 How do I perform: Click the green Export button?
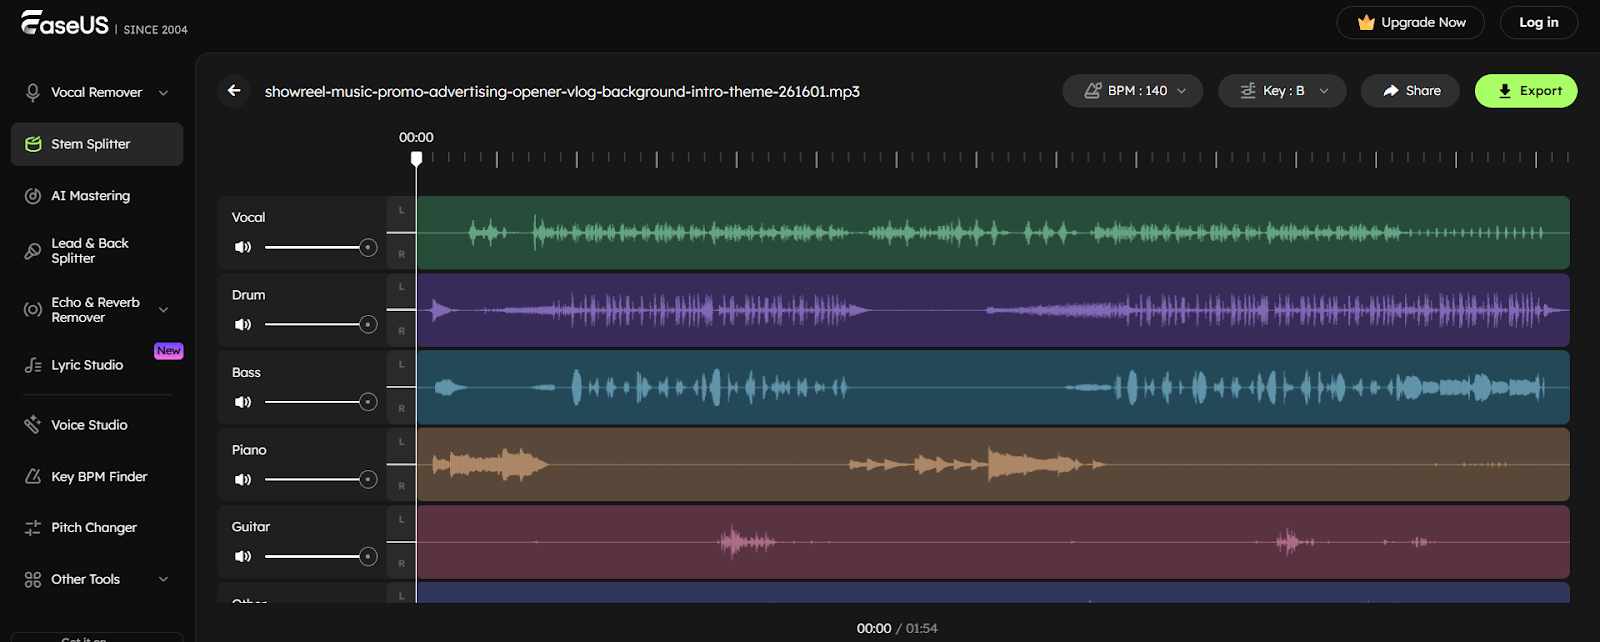[1525, 91]
